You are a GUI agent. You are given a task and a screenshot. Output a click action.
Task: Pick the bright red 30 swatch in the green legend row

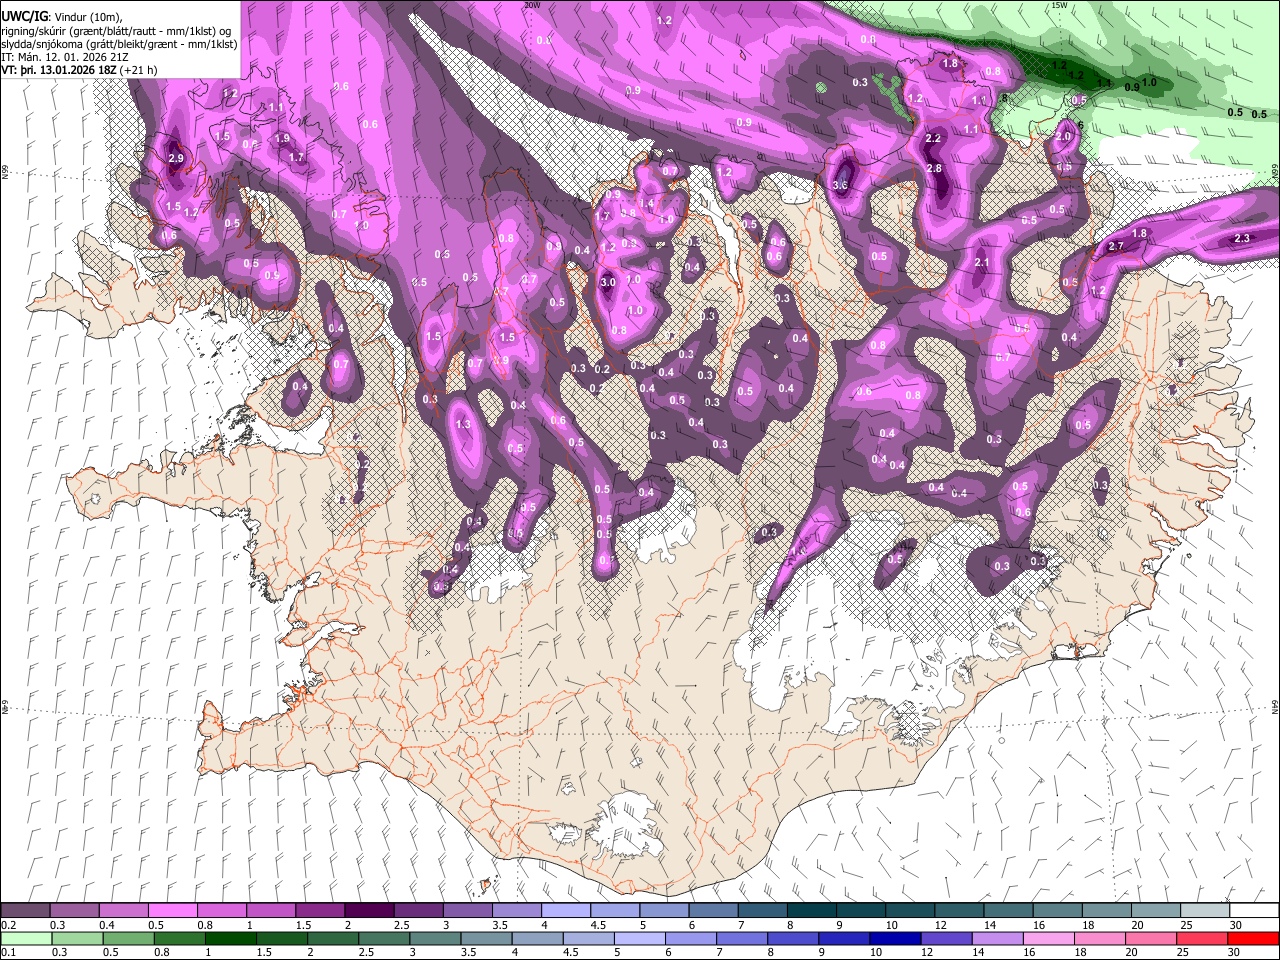[x=1253, y=938]
